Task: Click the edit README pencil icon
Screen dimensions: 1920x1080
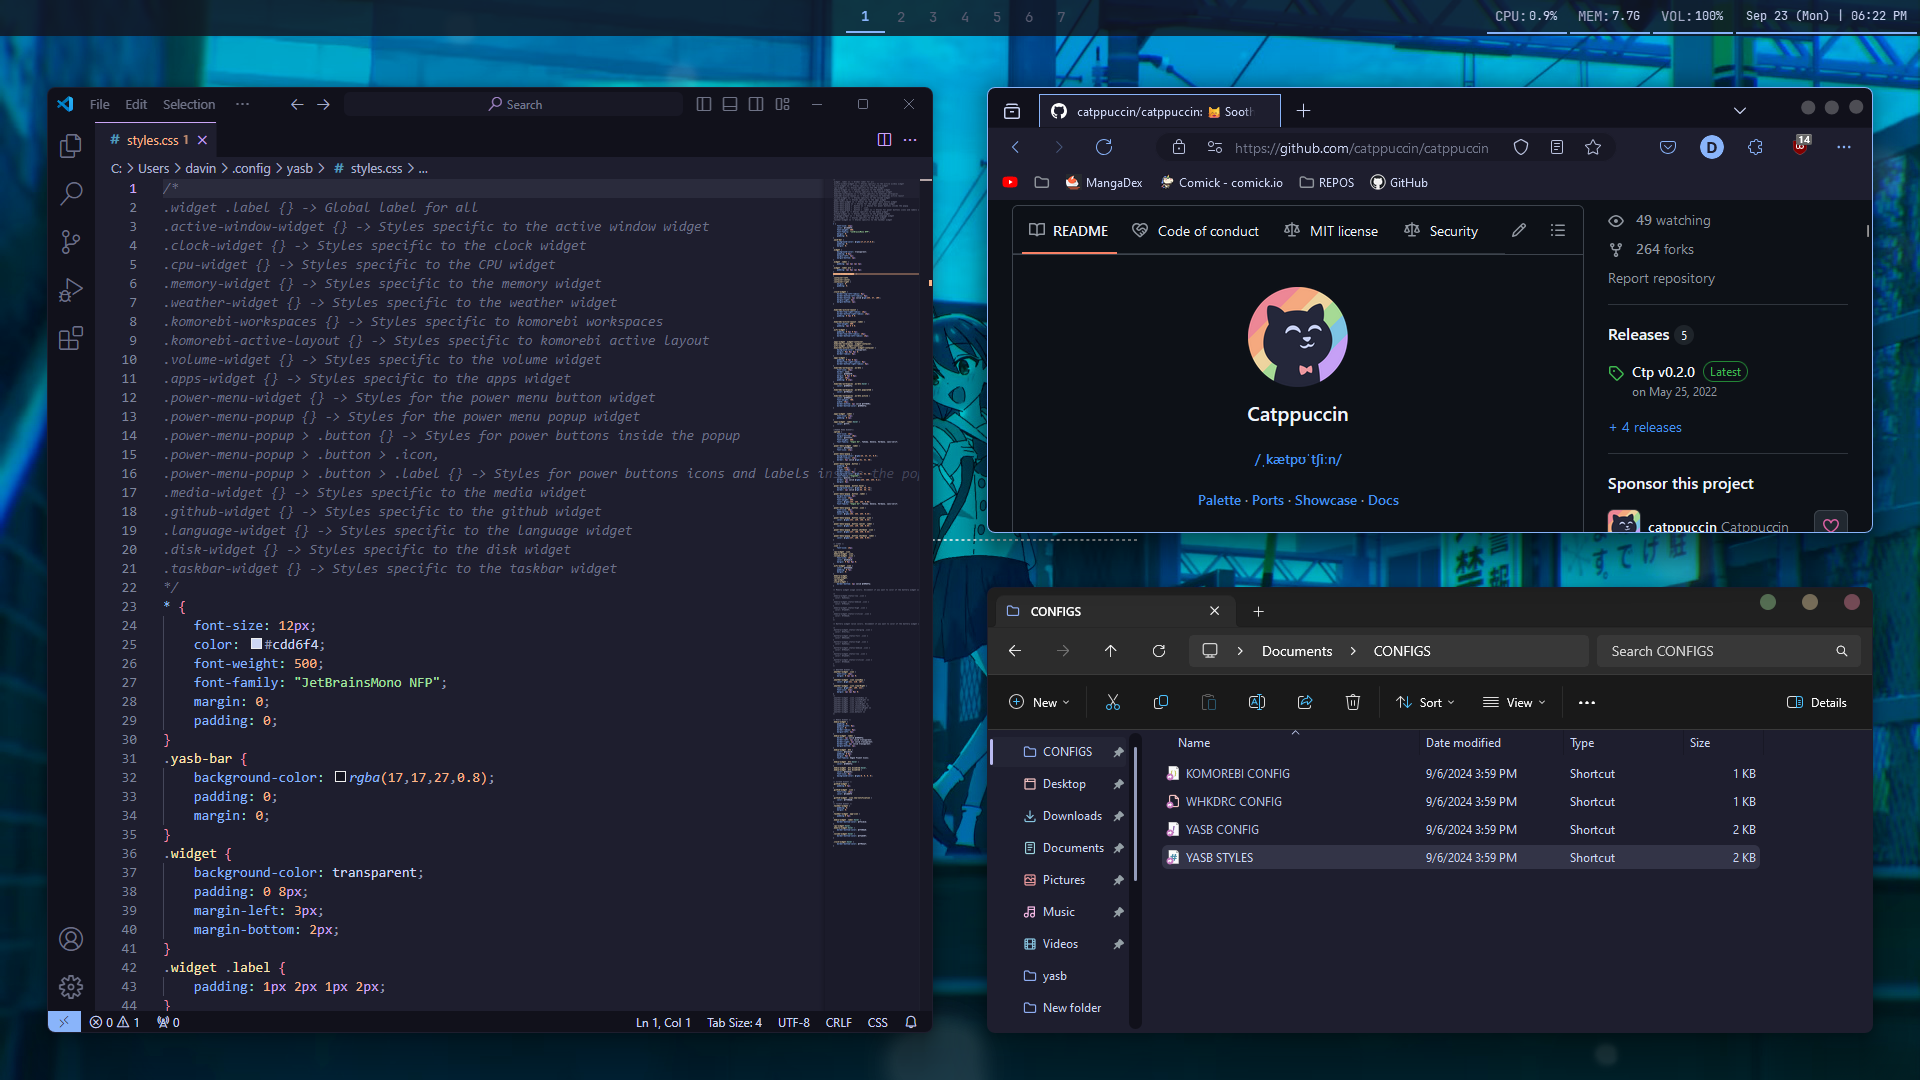Action: coord(1519,231)
